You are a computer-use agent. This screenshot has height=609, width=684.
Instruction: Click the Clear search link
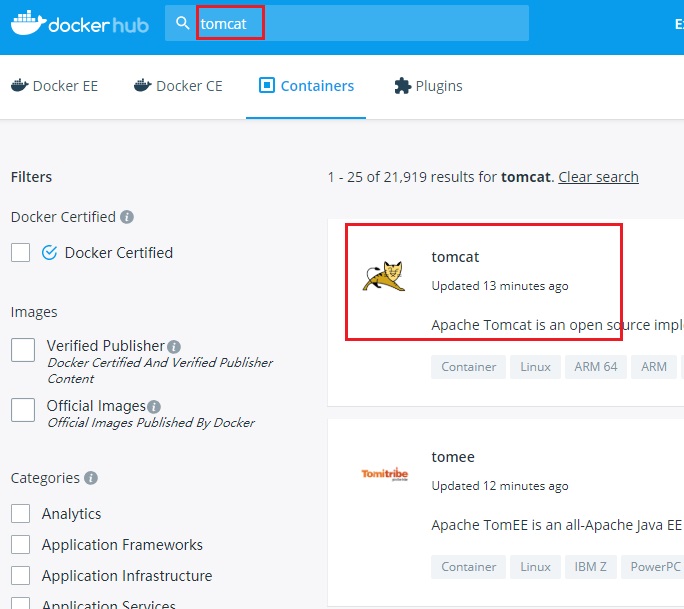598,177
